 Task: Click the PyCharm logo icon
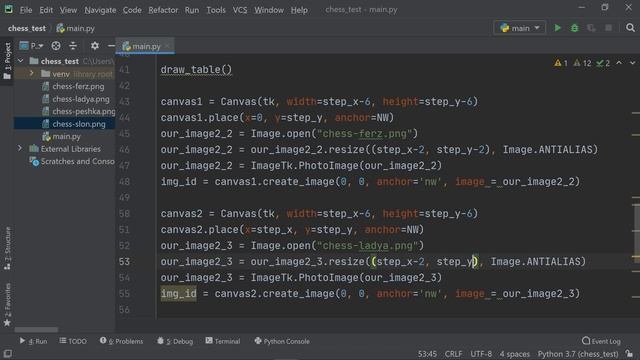pos(9,9)
